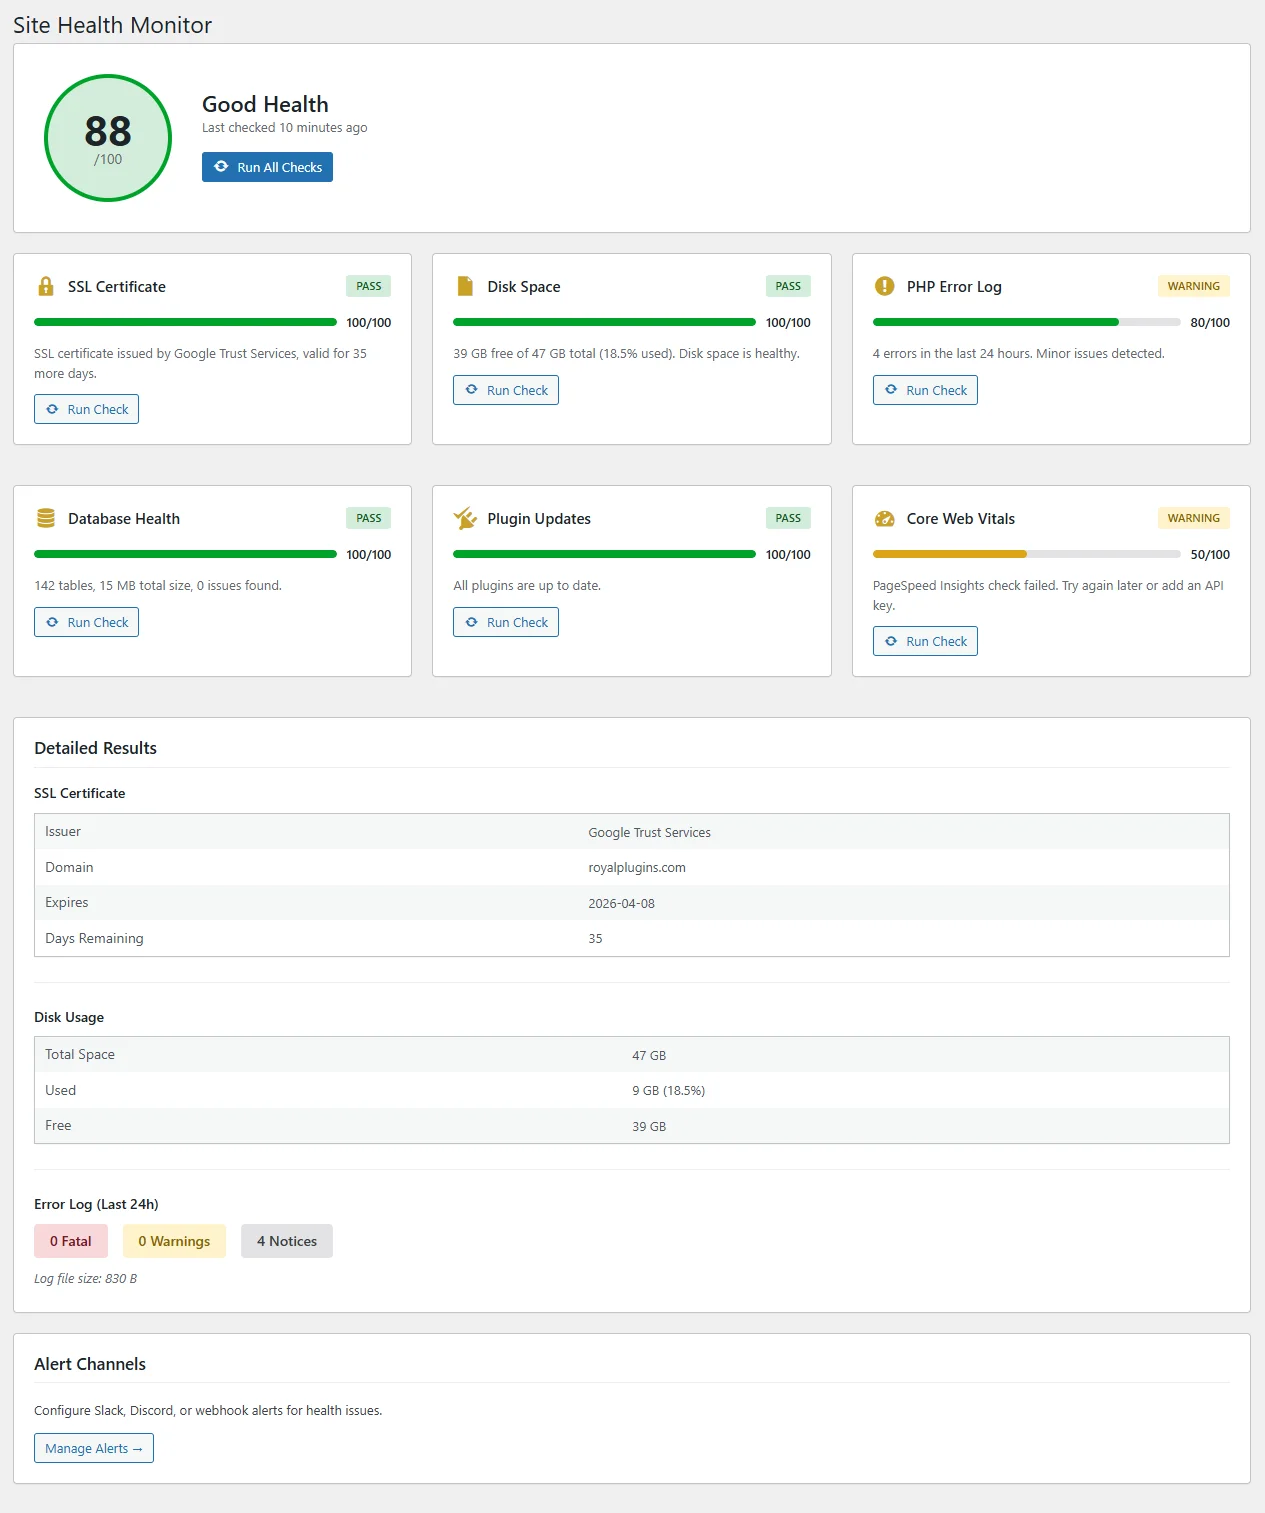Click the SSL Certificate lock icon
The image size is (1265, 1513).
point(44,286)
